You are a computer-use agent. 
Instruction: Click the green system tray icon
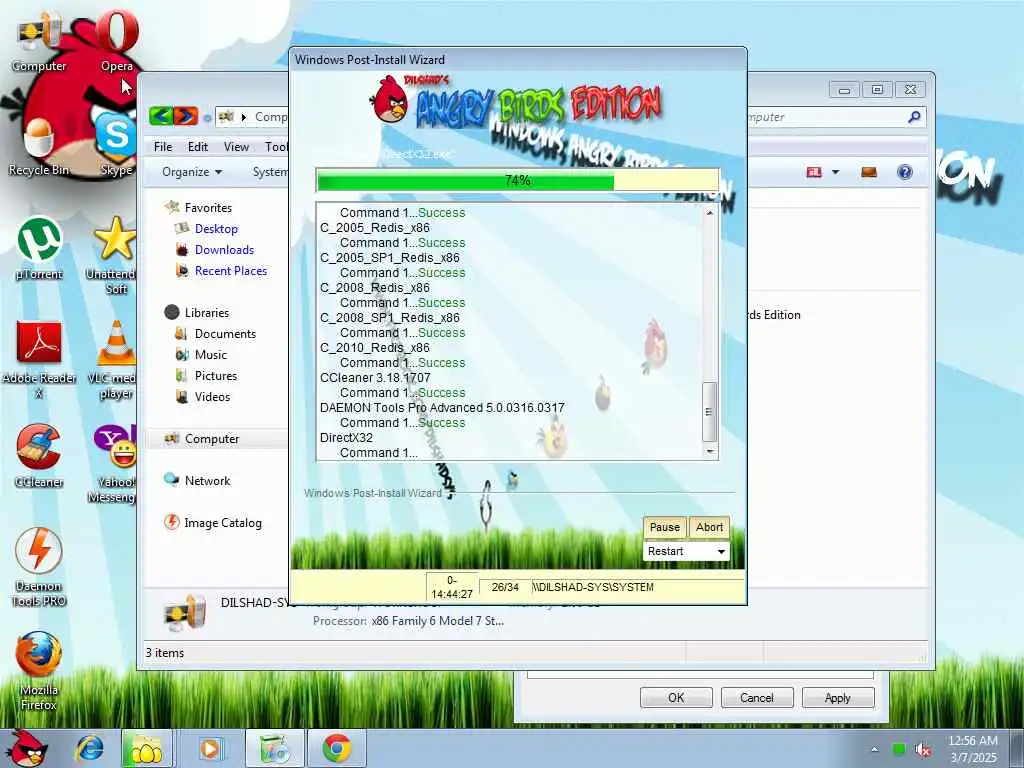pyautogui.click(x=899, y=750)
